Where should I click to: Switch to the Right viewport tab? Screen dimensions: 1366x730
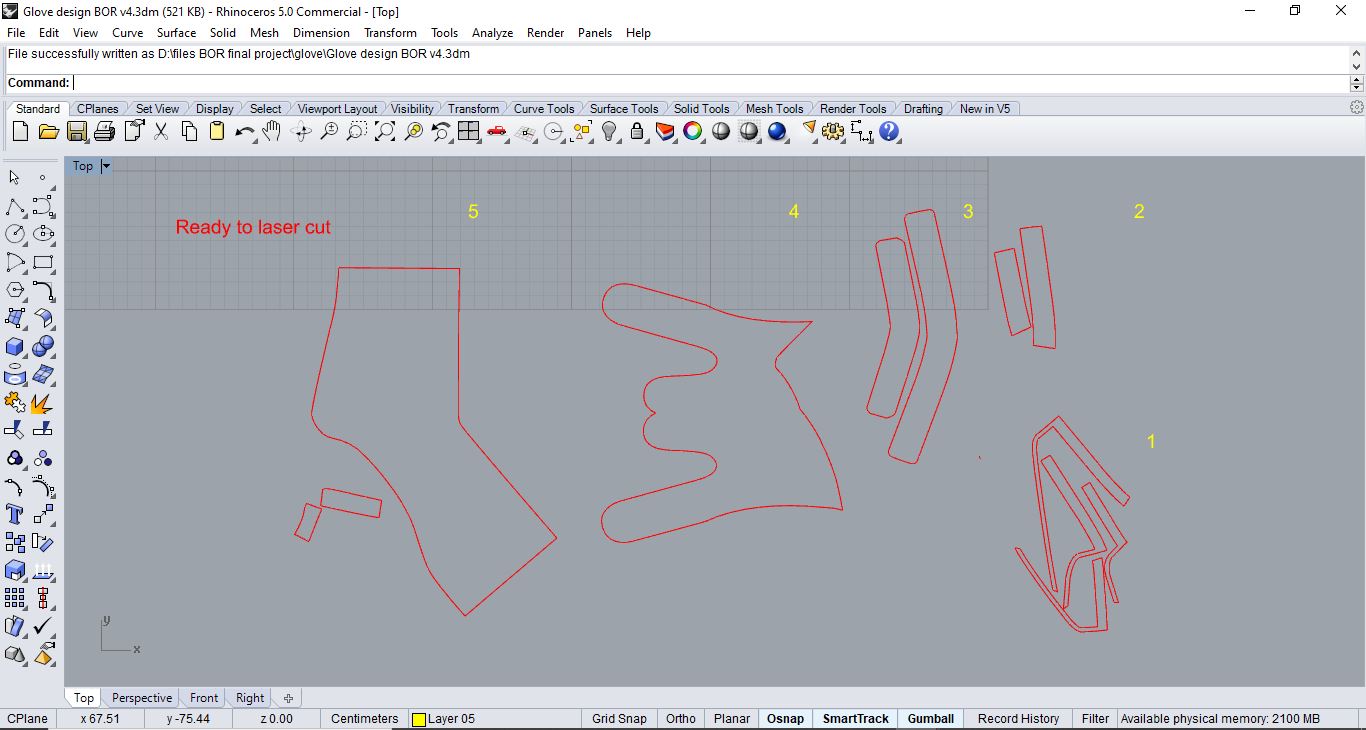point(250,698)
